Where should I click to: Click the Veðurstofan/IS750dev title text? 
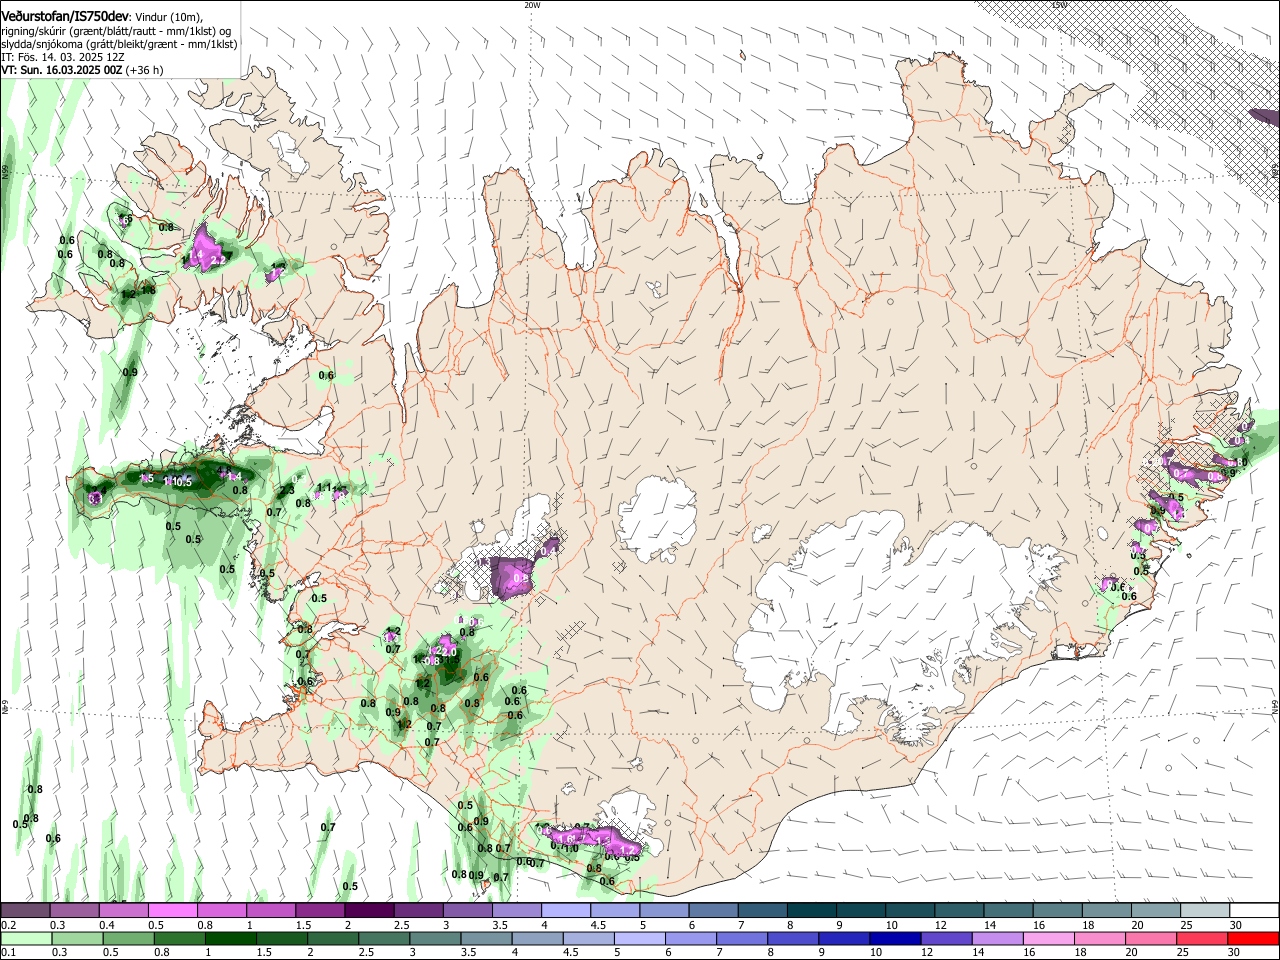coord(65,17)
